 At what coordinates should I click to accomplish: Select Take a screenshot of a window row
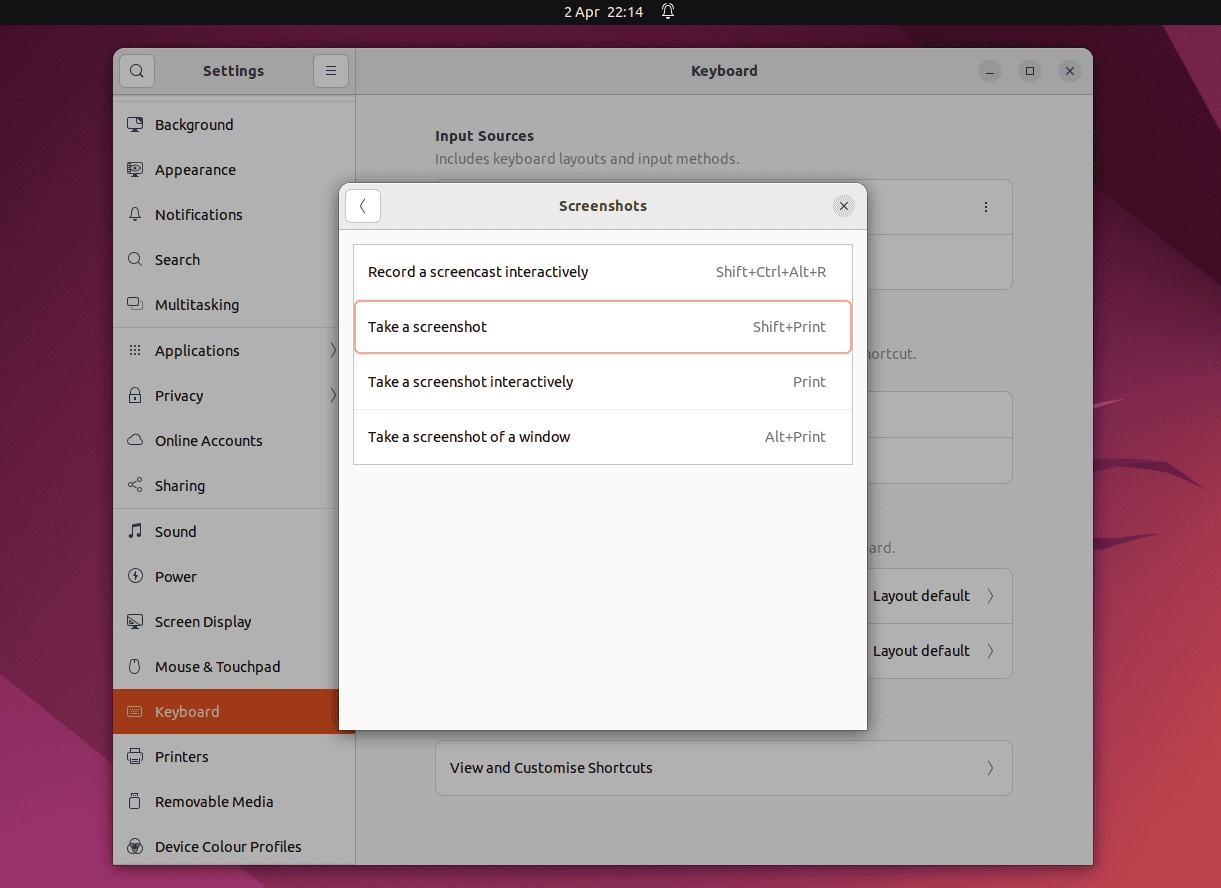point(603,437)
